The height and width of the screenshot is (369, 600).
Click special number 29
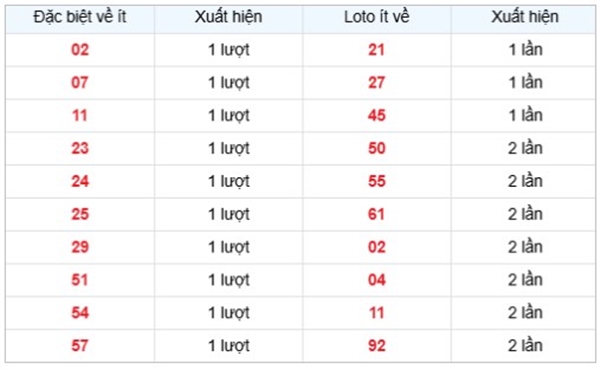coord(80,247)
